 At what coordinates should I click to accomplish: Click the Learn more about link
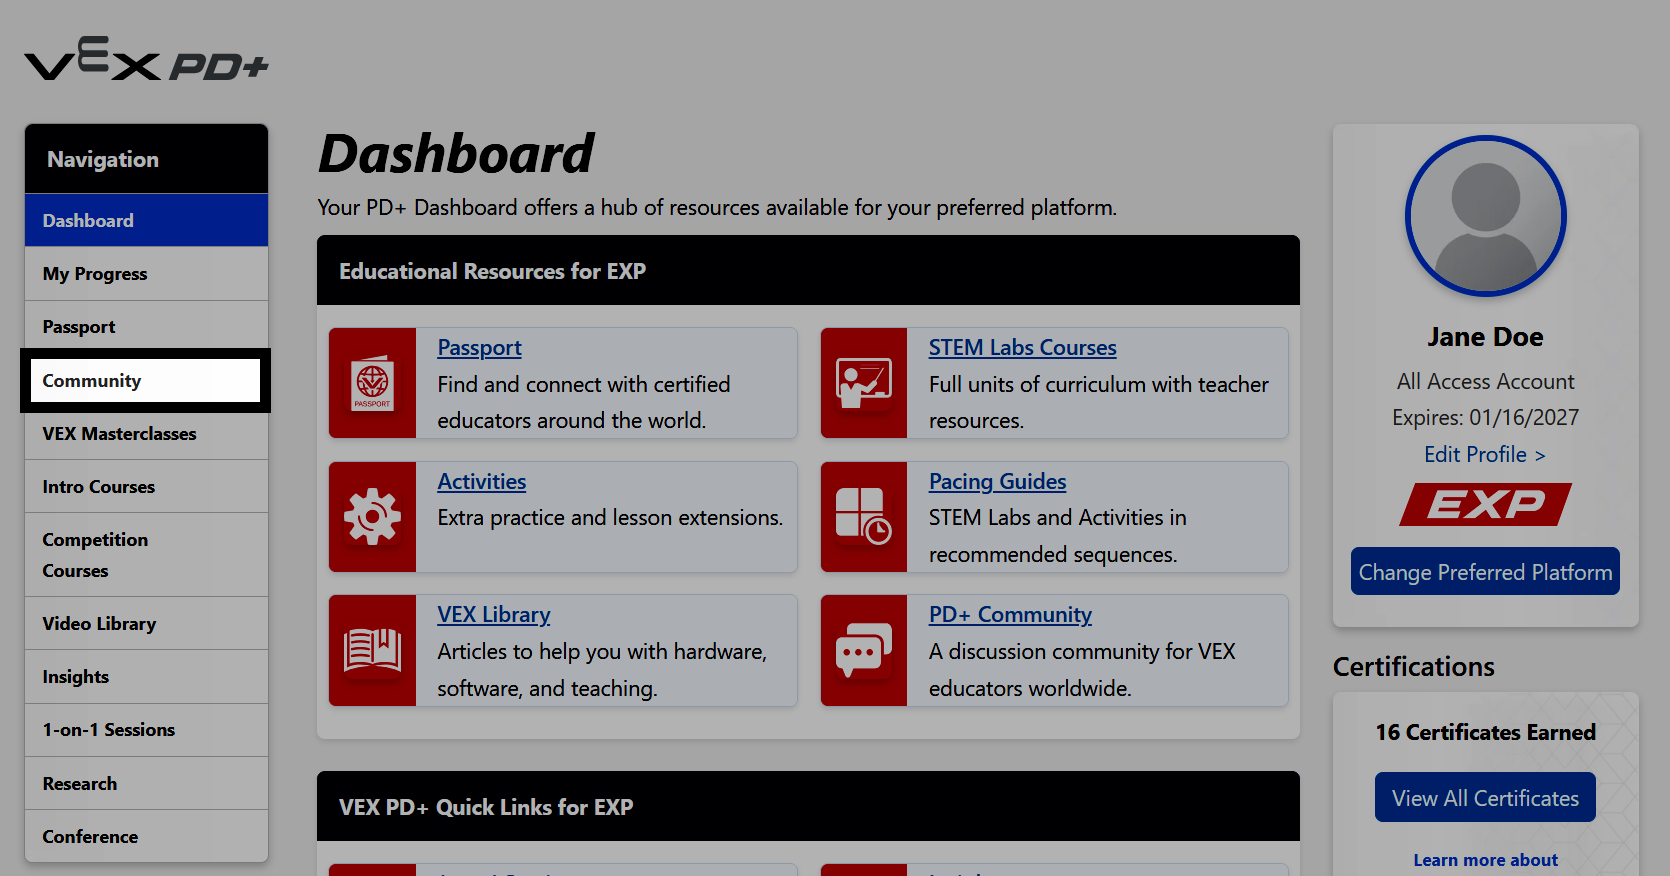tap(1485, 860)
